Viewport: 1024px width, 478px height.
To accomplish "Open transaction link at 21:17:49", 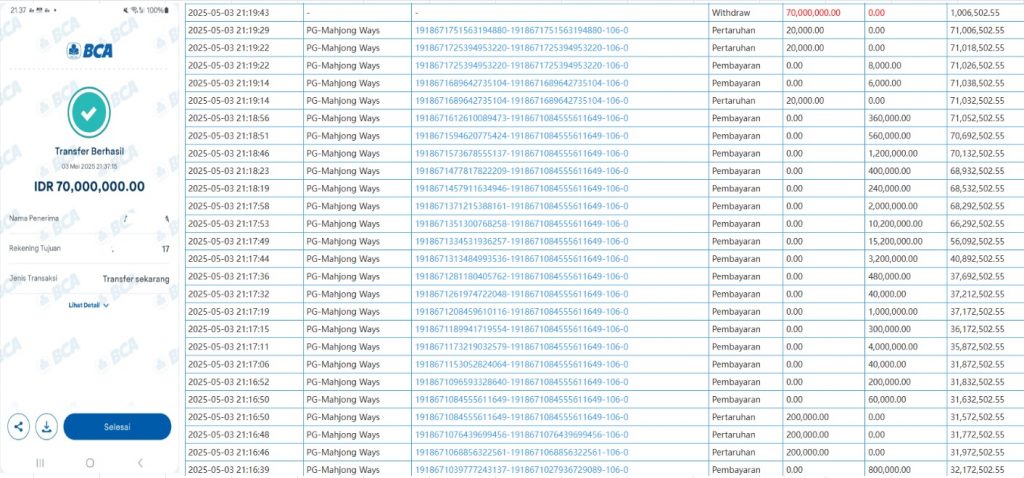I will [x=522, y=241].
